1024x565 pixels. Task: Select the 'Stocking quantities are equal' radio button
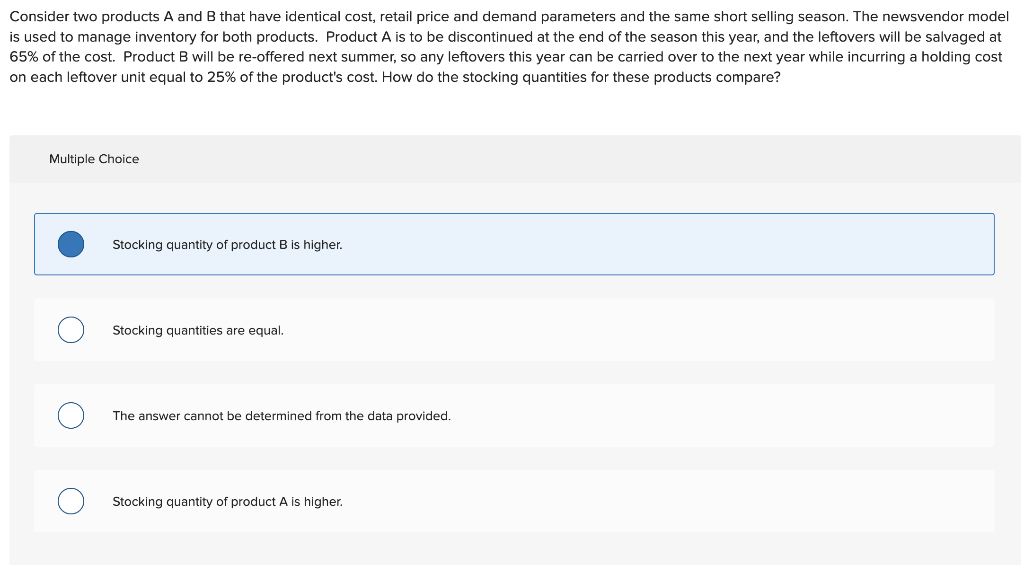[x=71, y=330]
